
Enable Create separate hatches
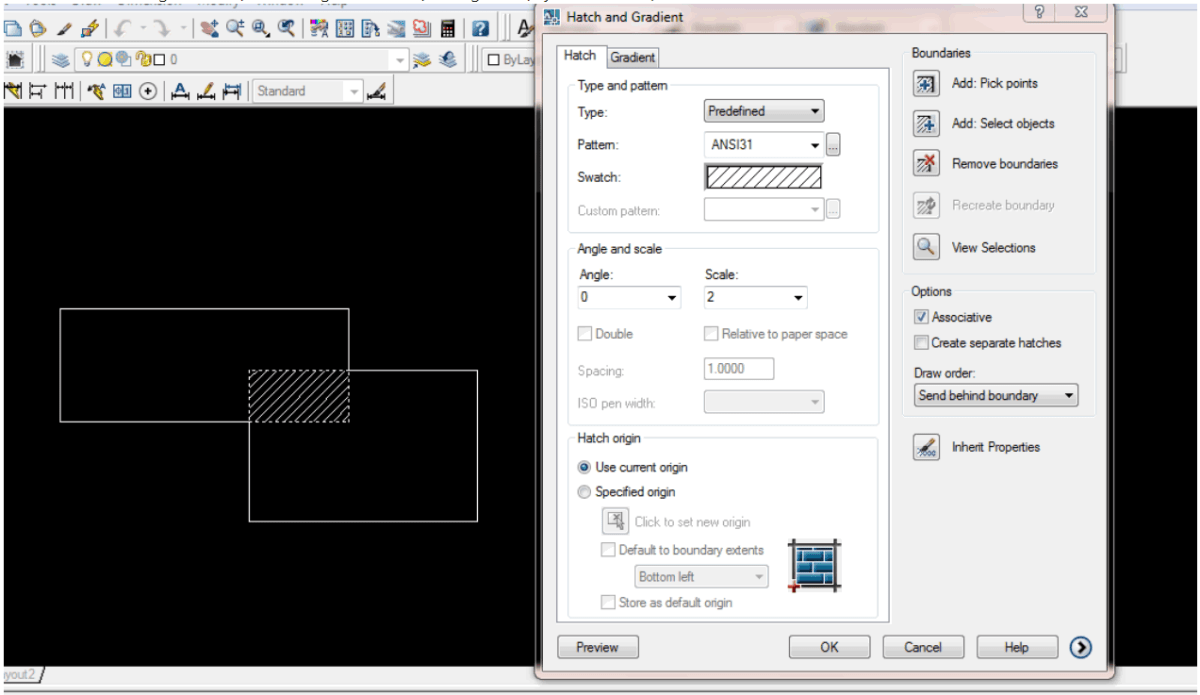[920, 342]
